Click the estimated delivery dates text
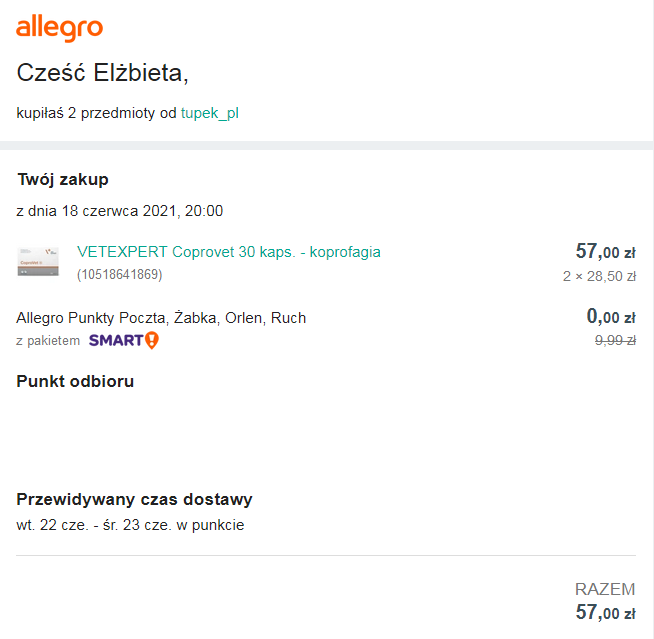 pos(130,525)
